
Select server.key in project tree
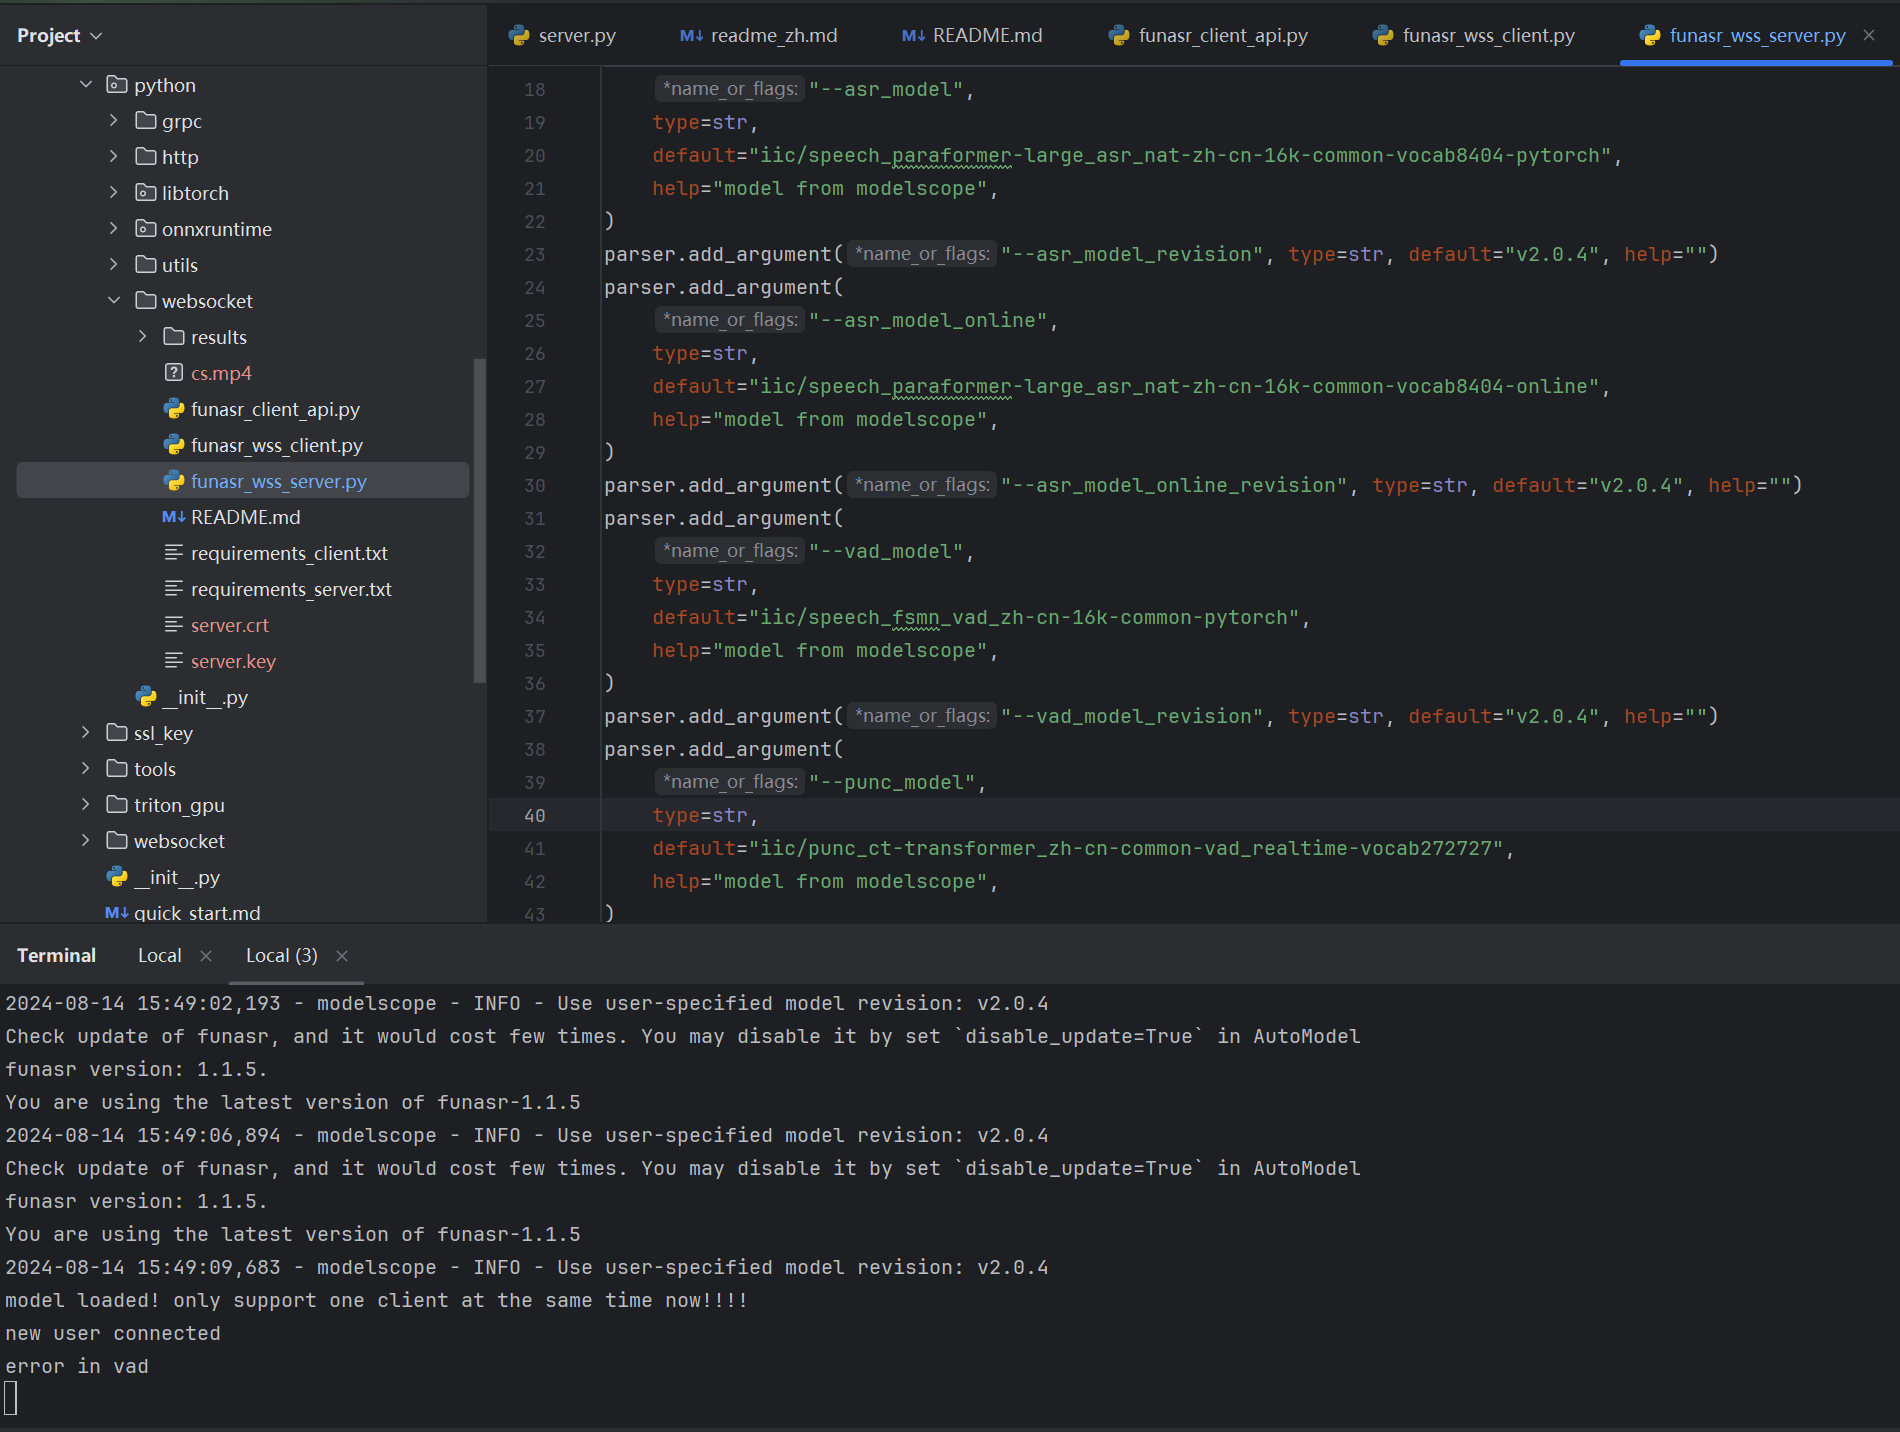(233, 661)
